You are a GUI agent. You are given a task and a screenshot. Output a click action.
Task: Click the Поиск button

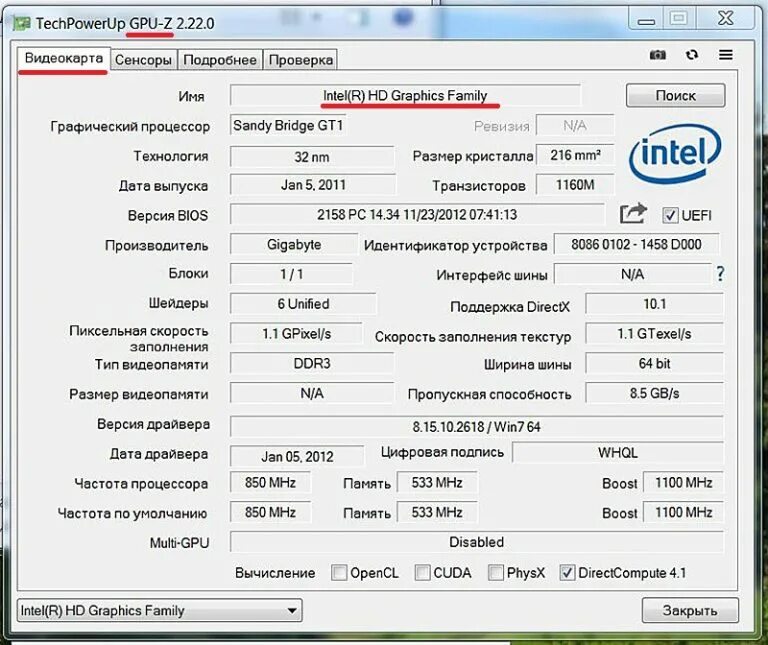coord(675,95)
